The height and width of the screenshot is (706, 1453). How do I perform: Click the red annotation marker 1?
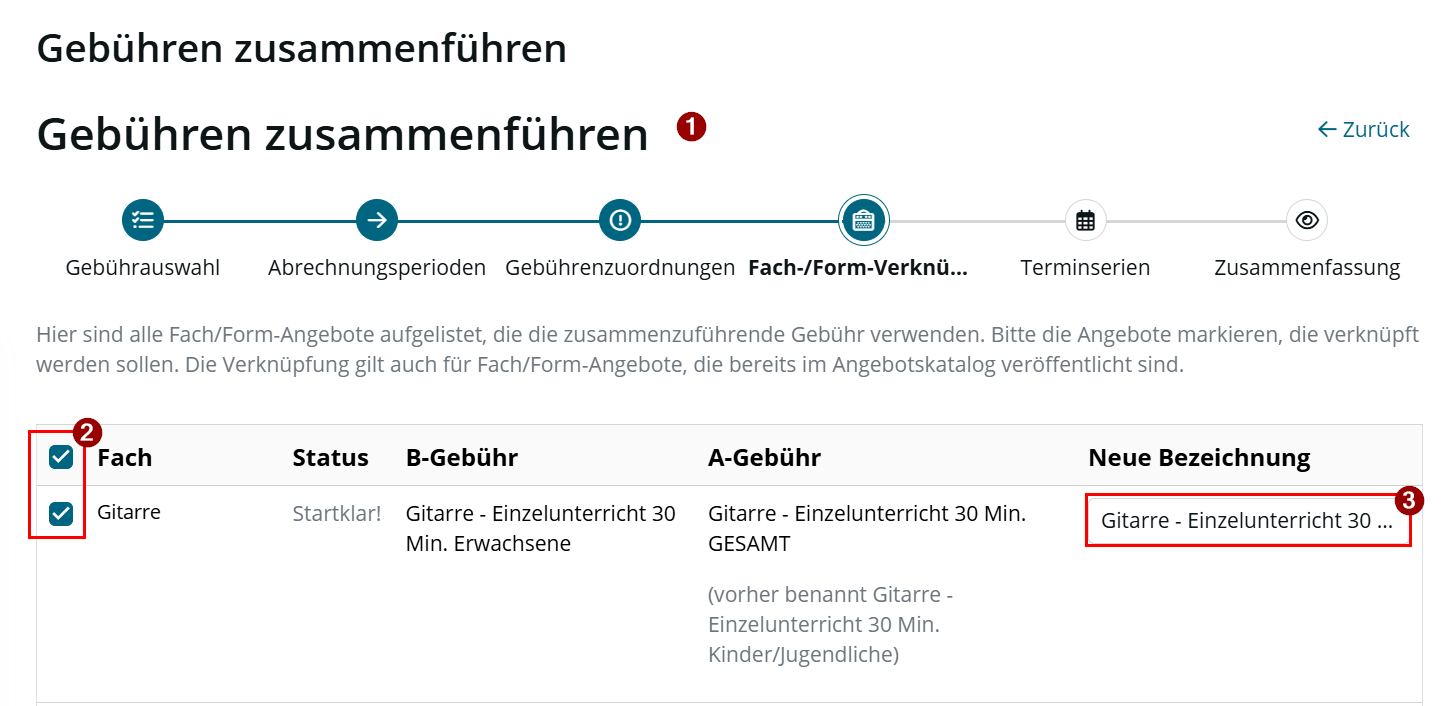click(x=692, y=127)
